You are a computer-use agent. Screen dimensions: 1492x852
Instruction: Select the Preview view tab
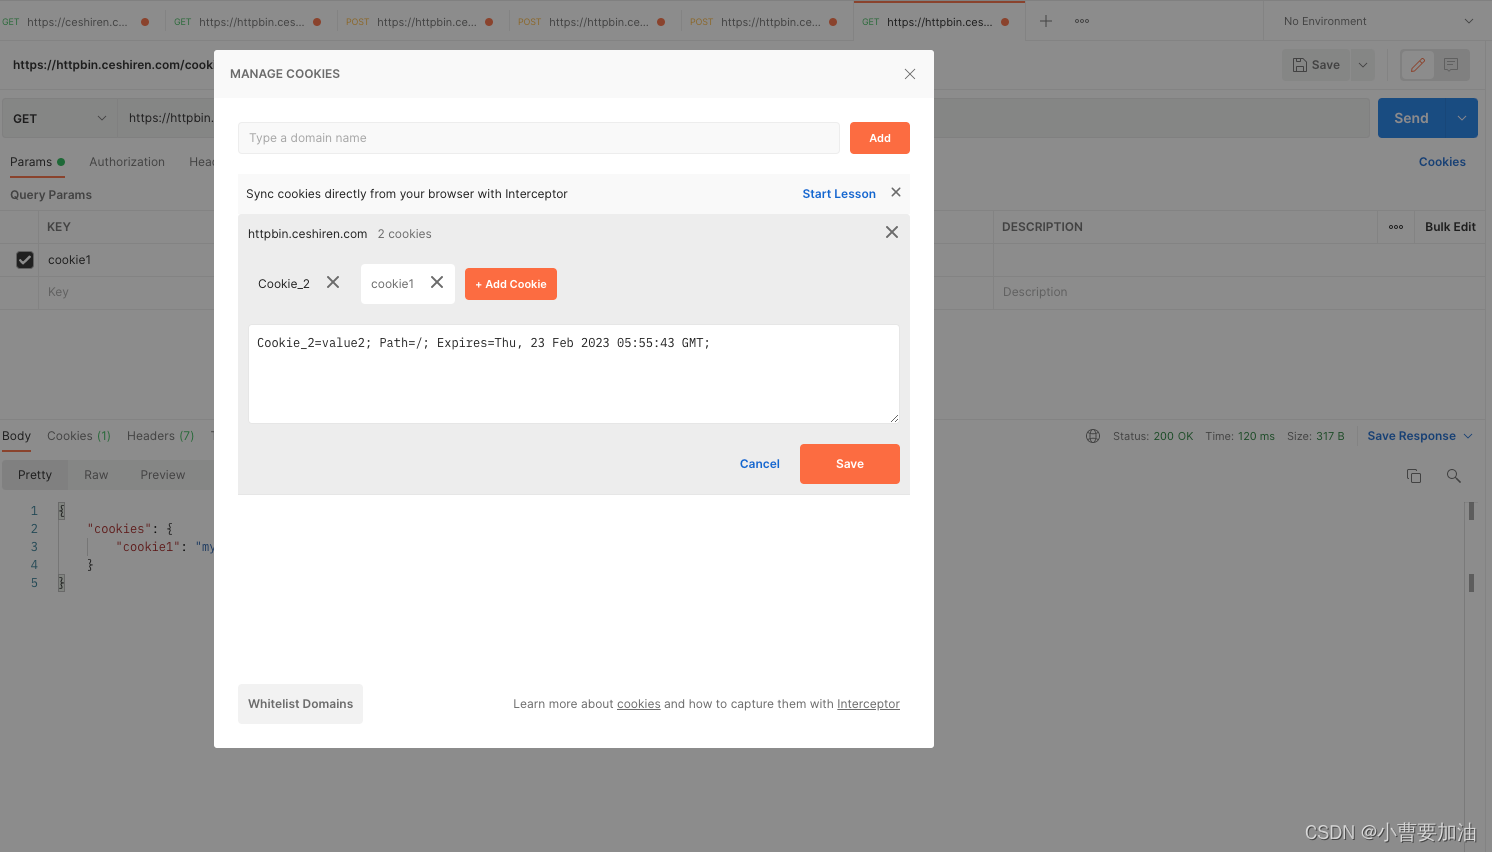tap(163, 475)
